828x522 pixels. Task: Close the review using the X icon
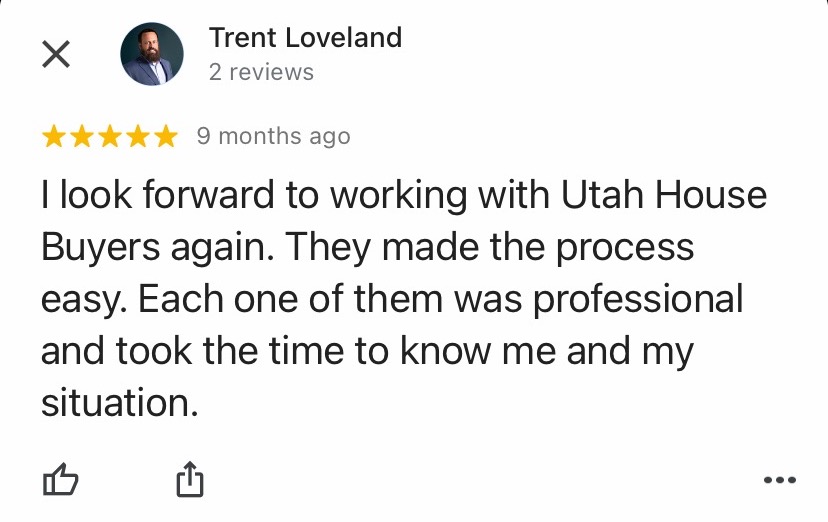[56, 54]
